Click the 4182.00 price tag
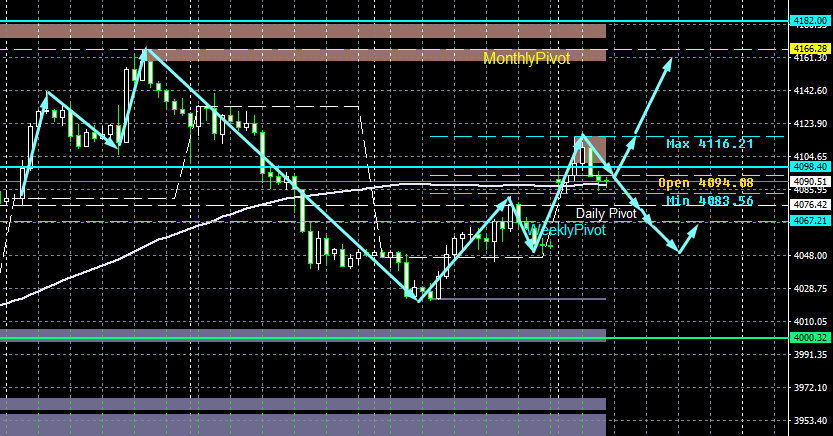Screen dimensions: 833x436 point(810,21)
